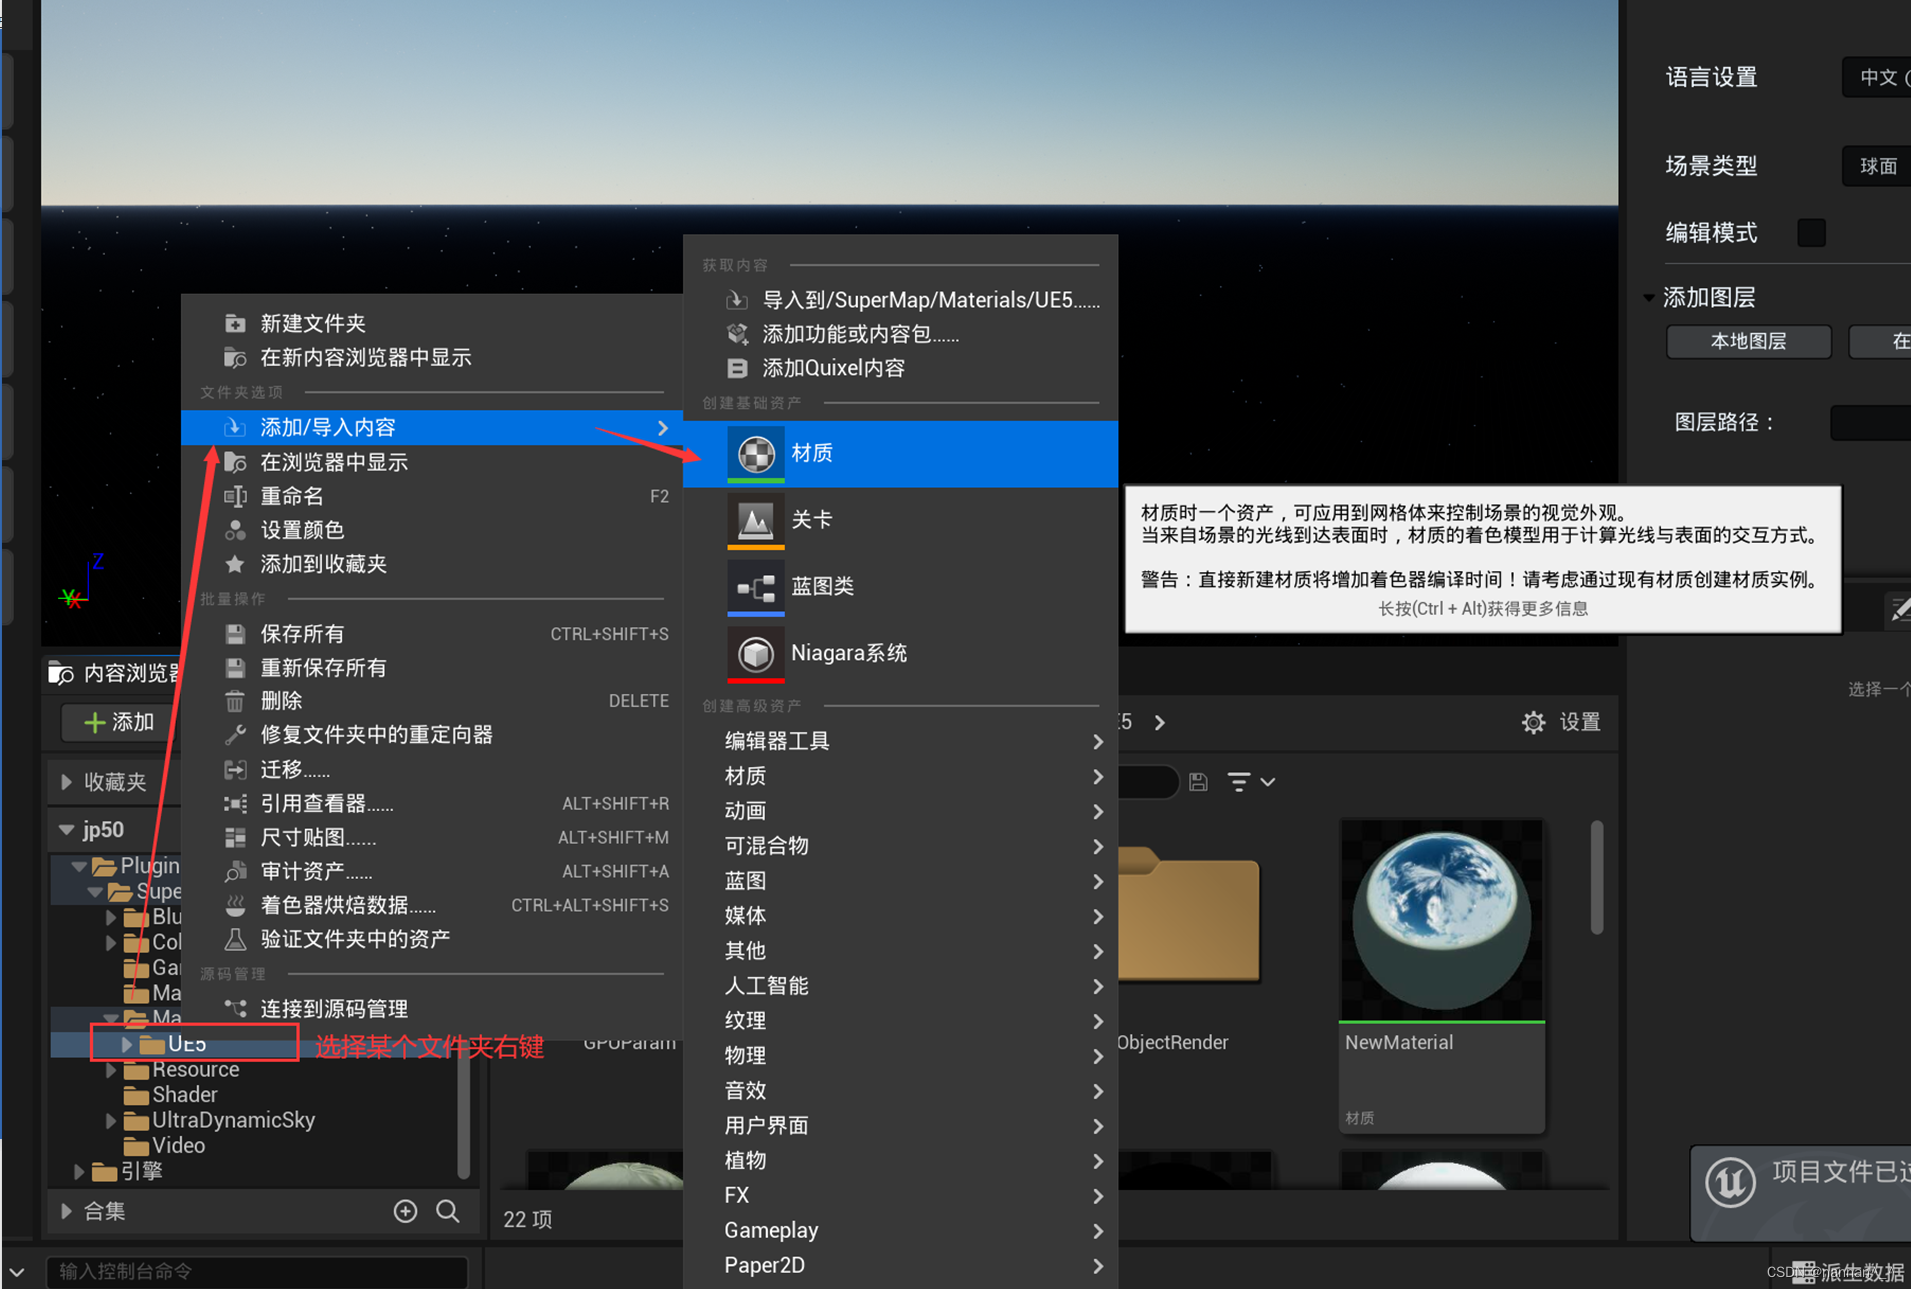Expand the Resource folder arrow
1911x1289 pixels.
point(111,1070)
